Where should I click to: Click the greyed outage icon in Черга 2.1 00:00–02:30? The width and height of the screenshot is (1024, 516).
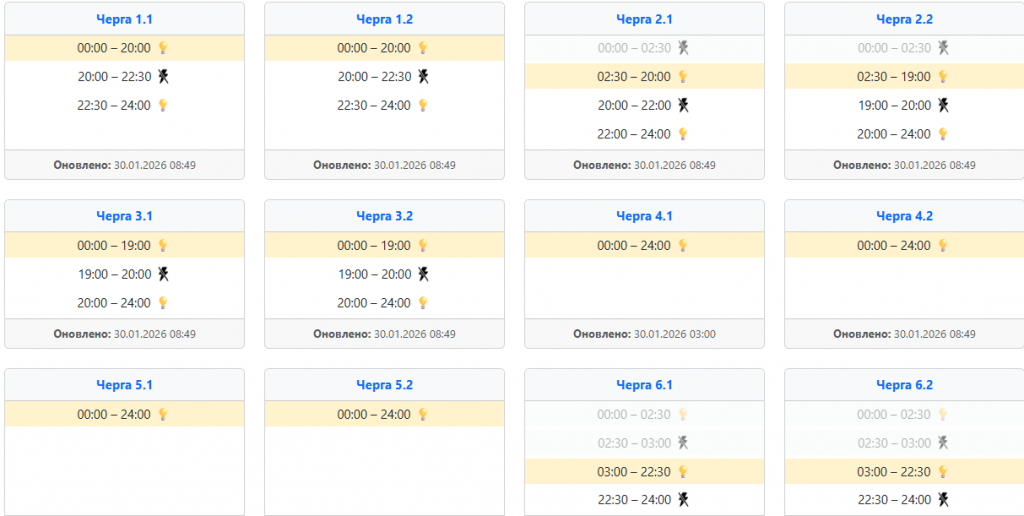pyautogui.click(x=683, y=48)
